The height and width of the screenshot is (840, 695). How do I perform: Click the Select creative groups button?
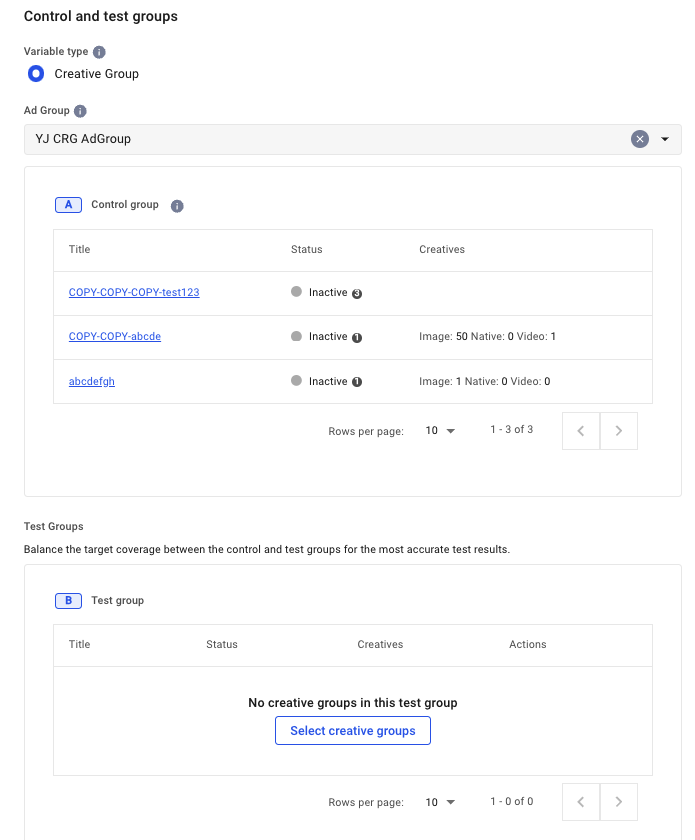pos(352,731)
